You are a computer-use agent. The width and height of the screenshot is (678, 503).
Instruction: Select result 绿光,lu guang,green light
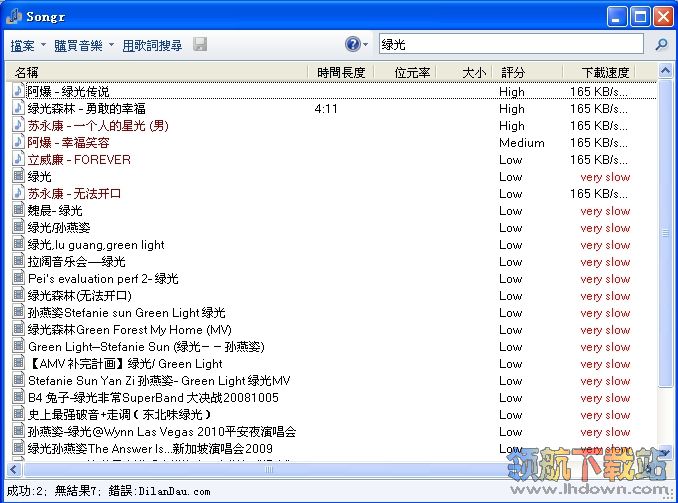pos(96,245)
